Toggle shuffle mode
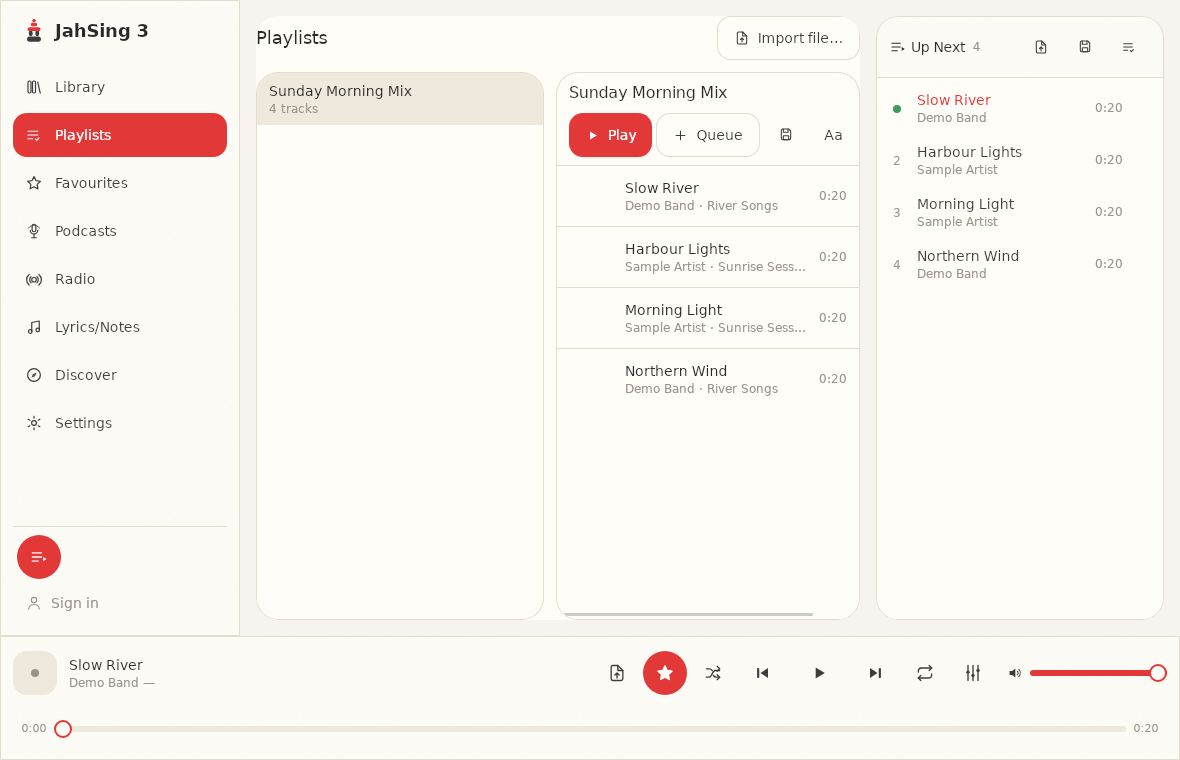 pyautogui.click(x=713, y=673)
